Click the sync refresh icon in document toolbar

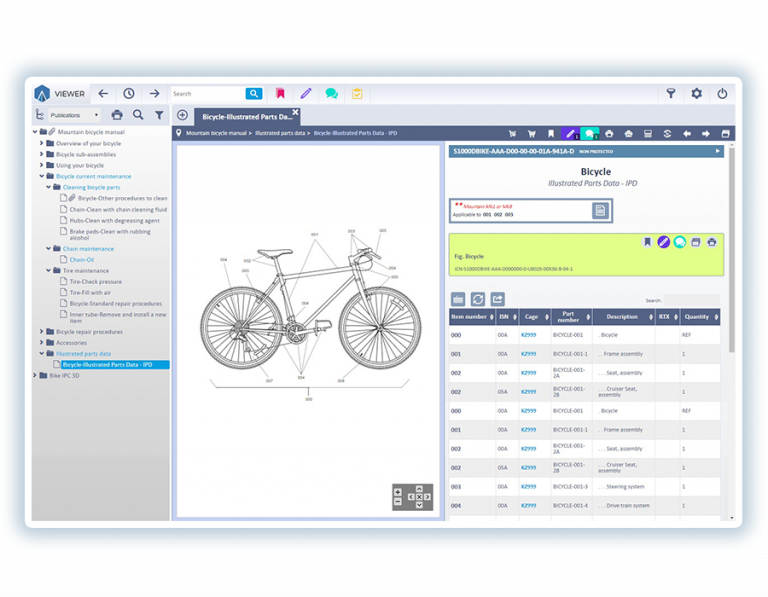coord(667,133)
